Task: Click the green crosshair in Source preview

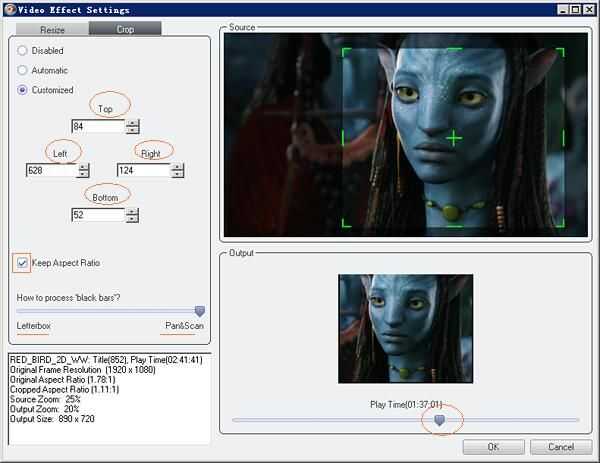Action: pos(454,138)
